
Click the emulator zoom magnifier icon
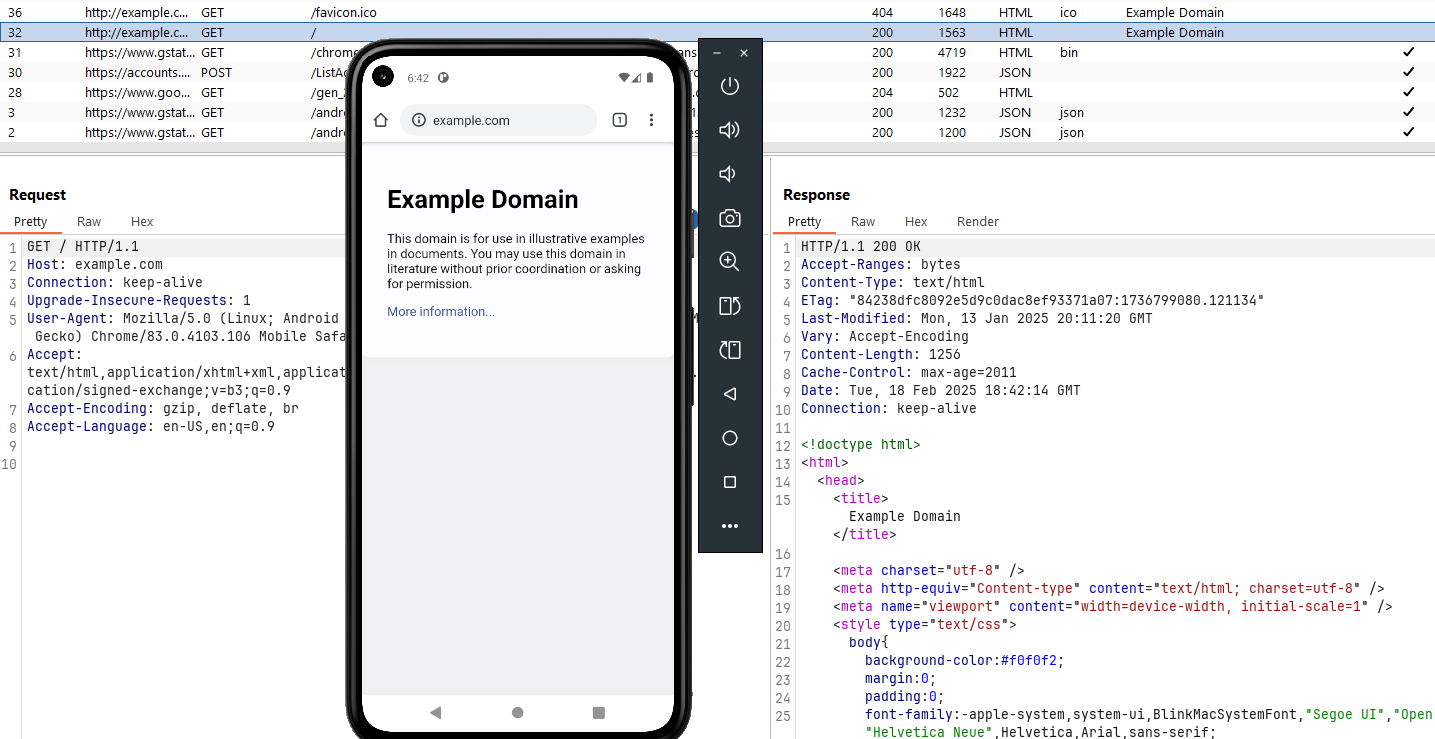[730, 262]
